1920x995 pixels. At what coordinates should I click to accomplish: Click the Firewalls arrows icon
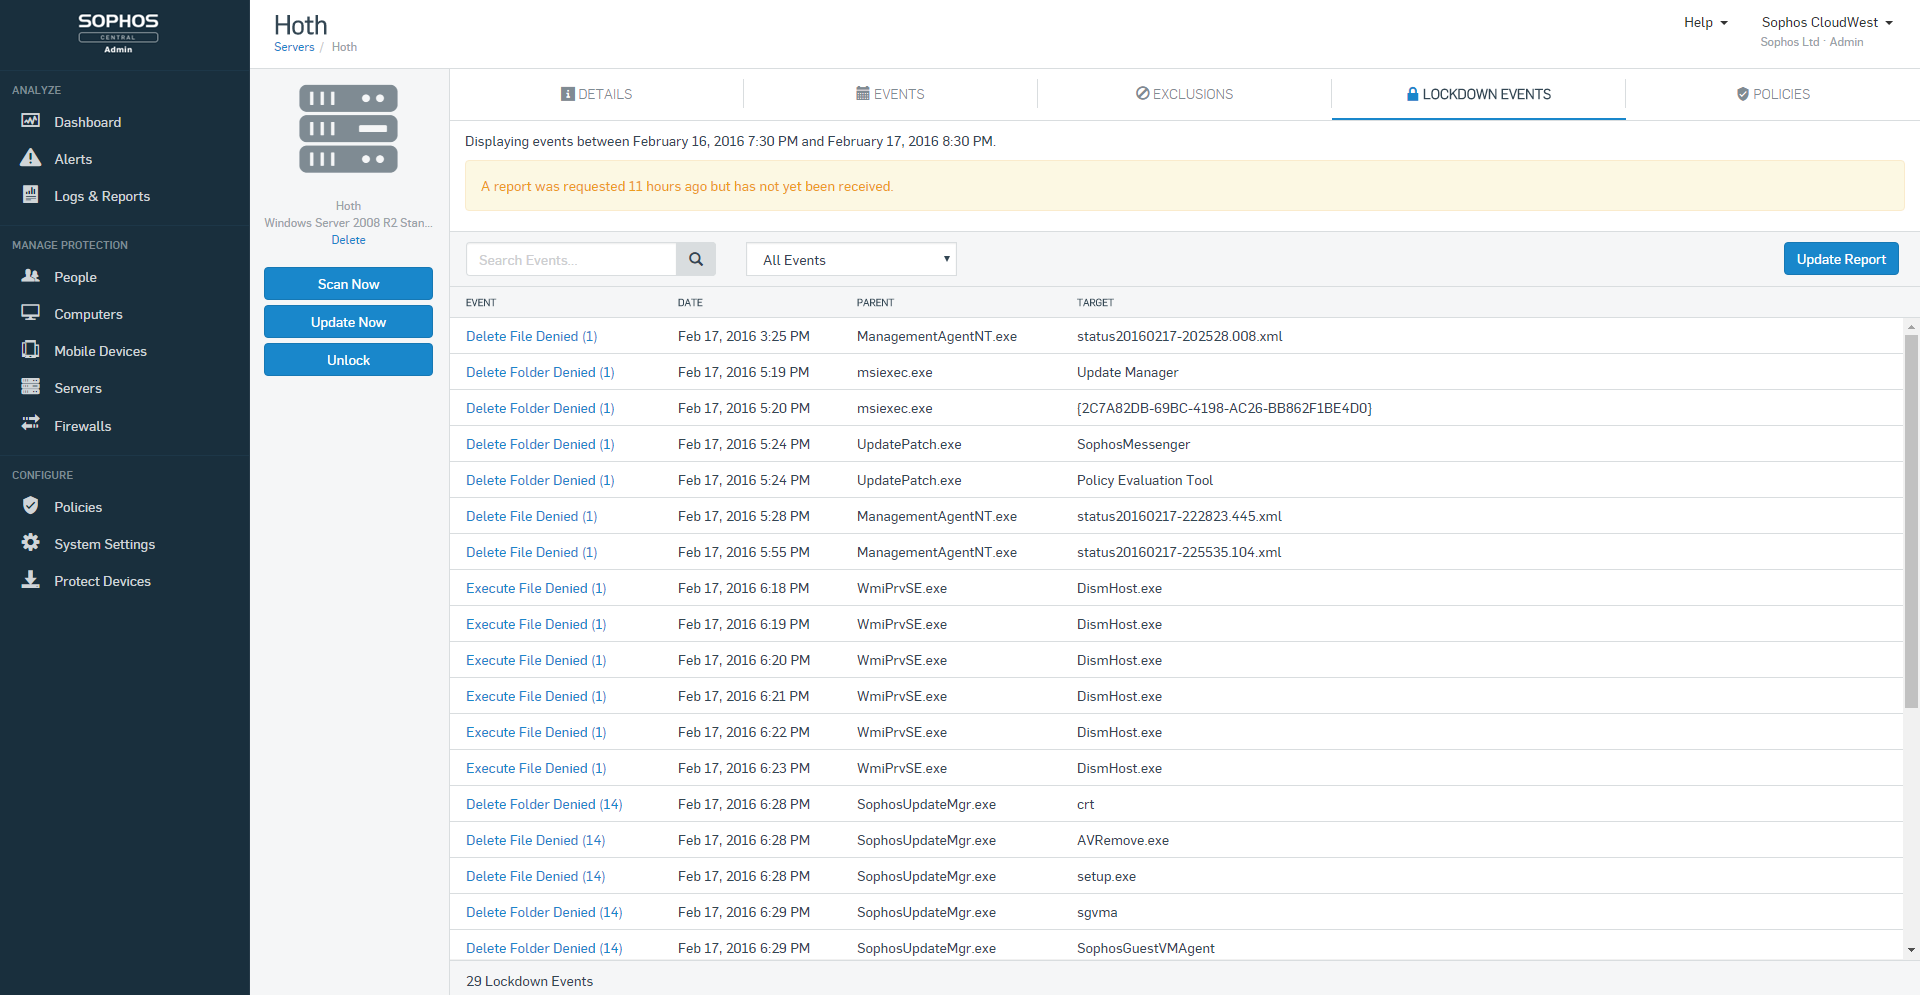[31, 424]
